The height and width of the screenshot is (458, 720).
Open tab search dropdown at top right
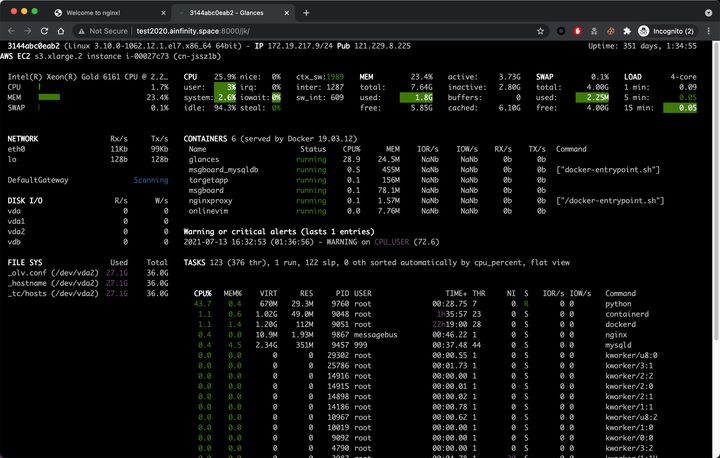point(709,13)
